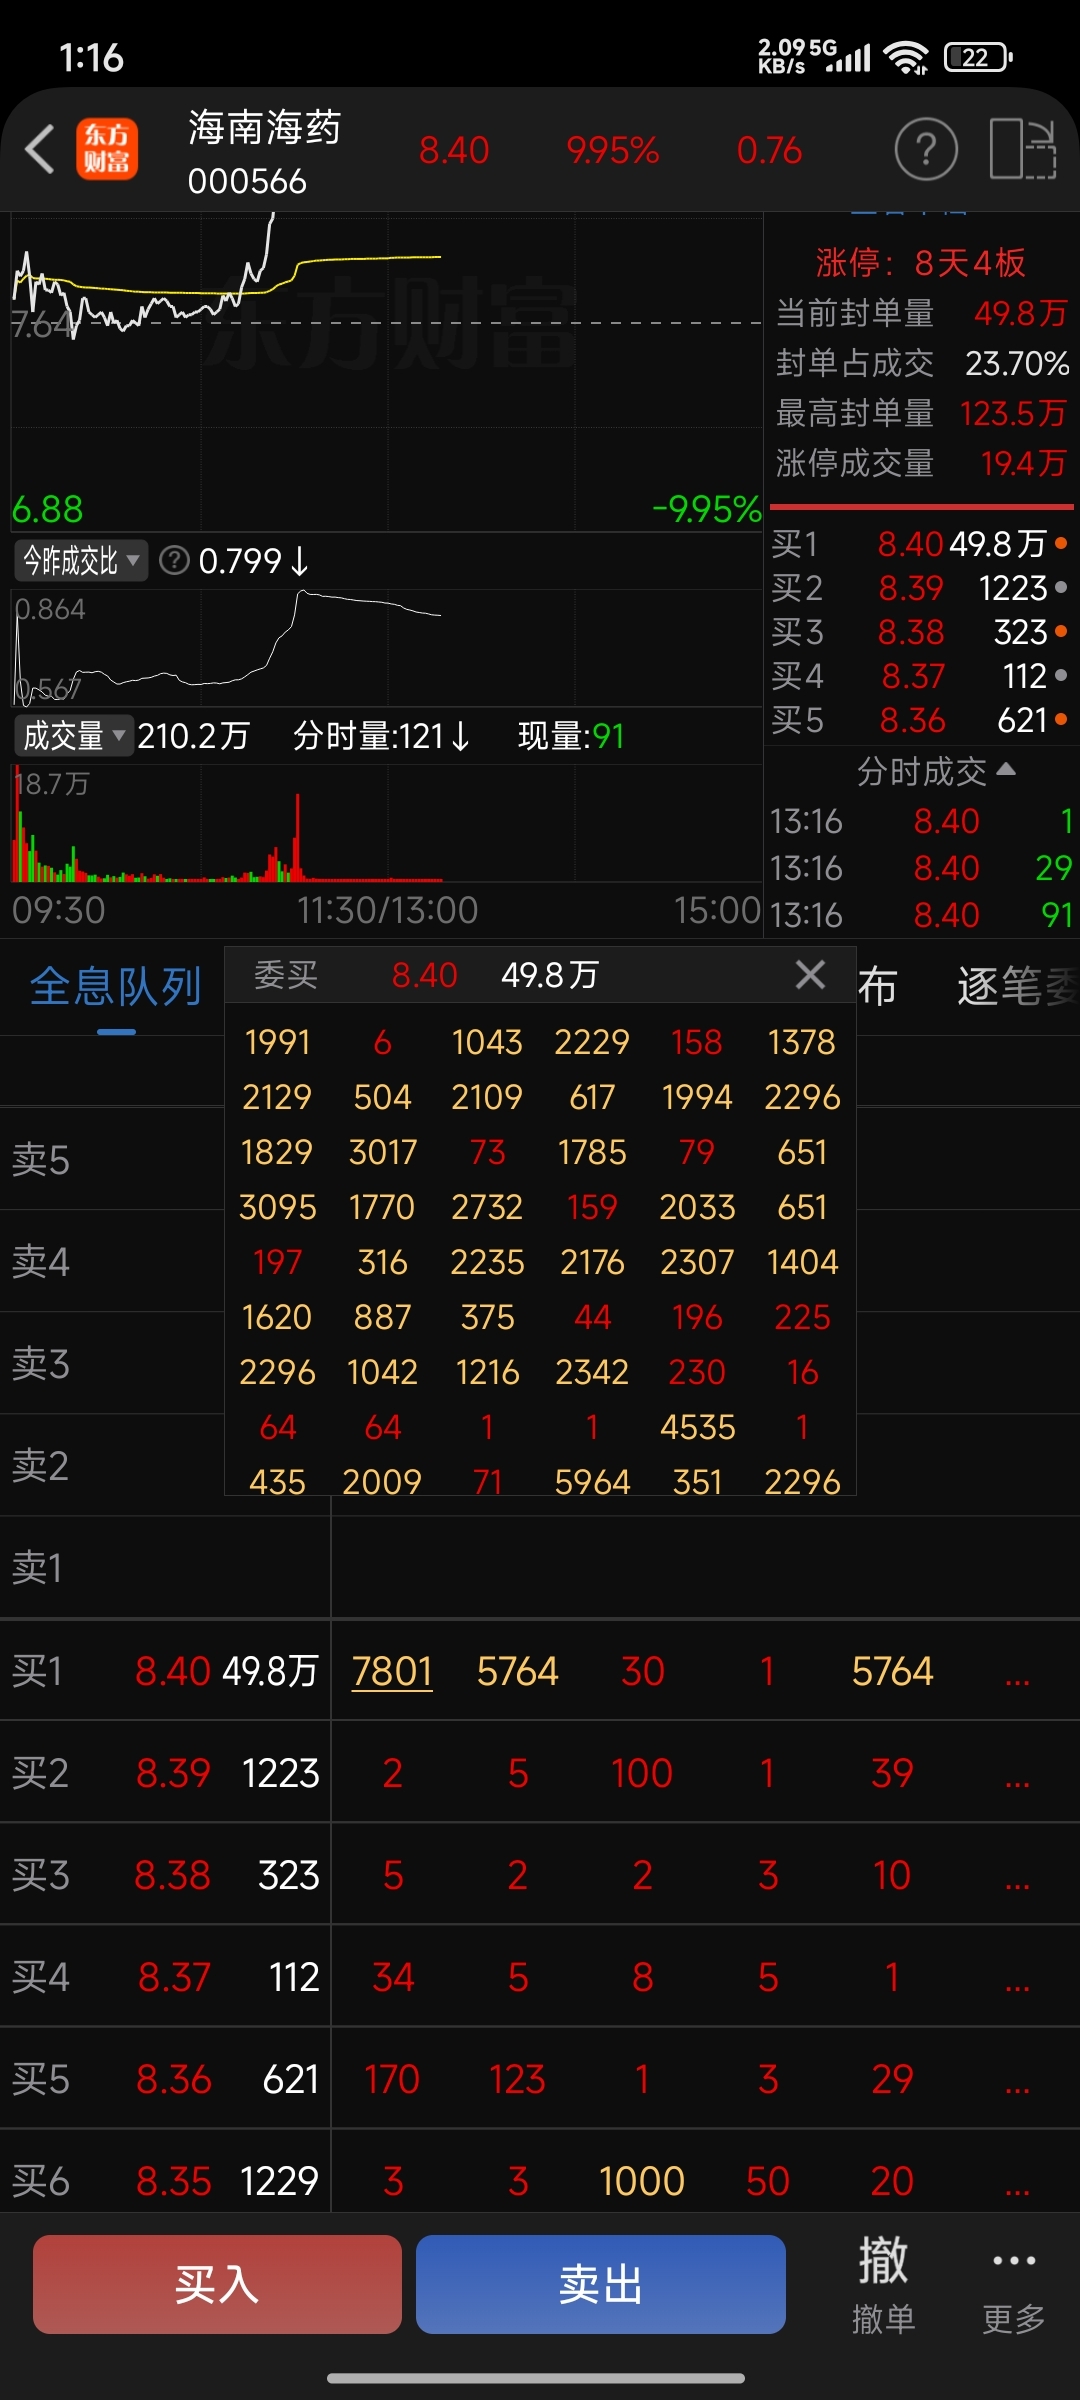This screenshot has width=1080, height=2400.
Task: Open the 成交量 indicator dropdown
Action: tap(73, 736)
